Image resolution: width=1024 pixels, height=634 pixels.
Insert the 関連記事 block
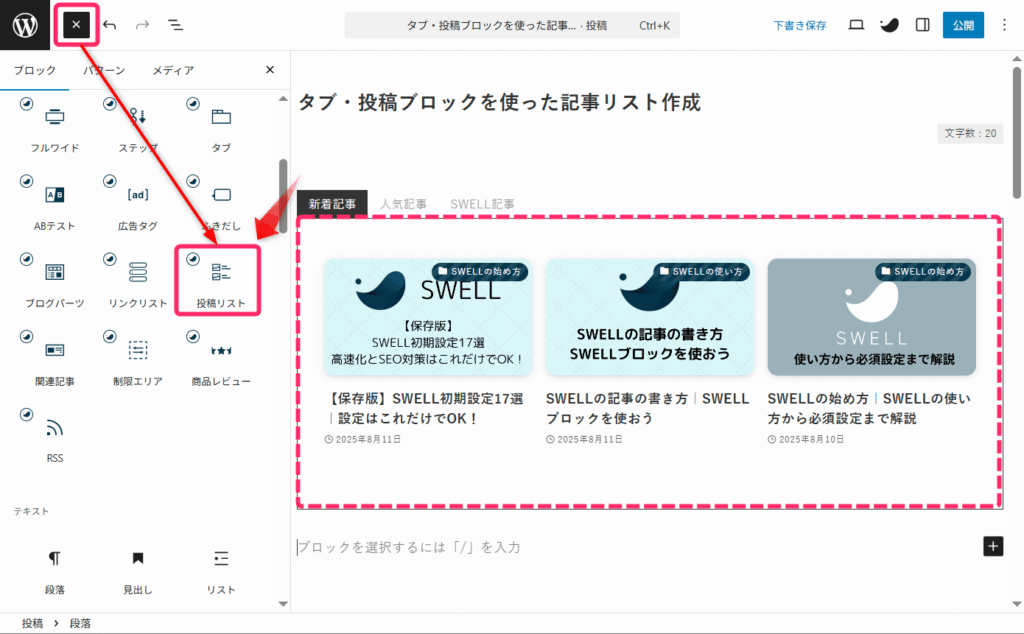[55, 360]
